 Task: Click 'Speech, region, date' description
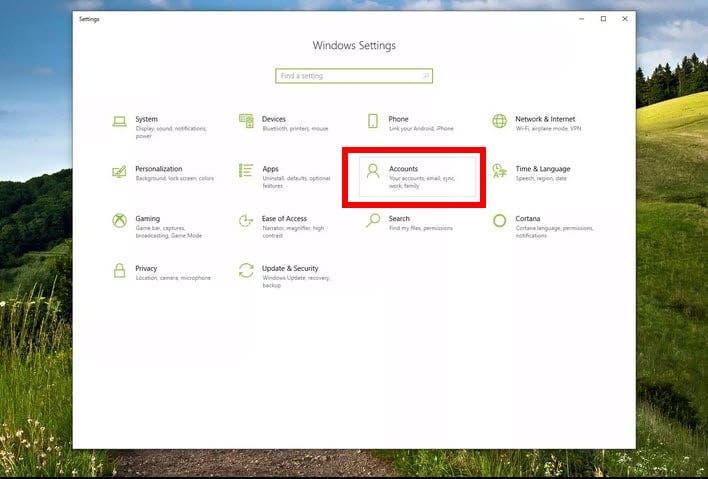[541, 178]
